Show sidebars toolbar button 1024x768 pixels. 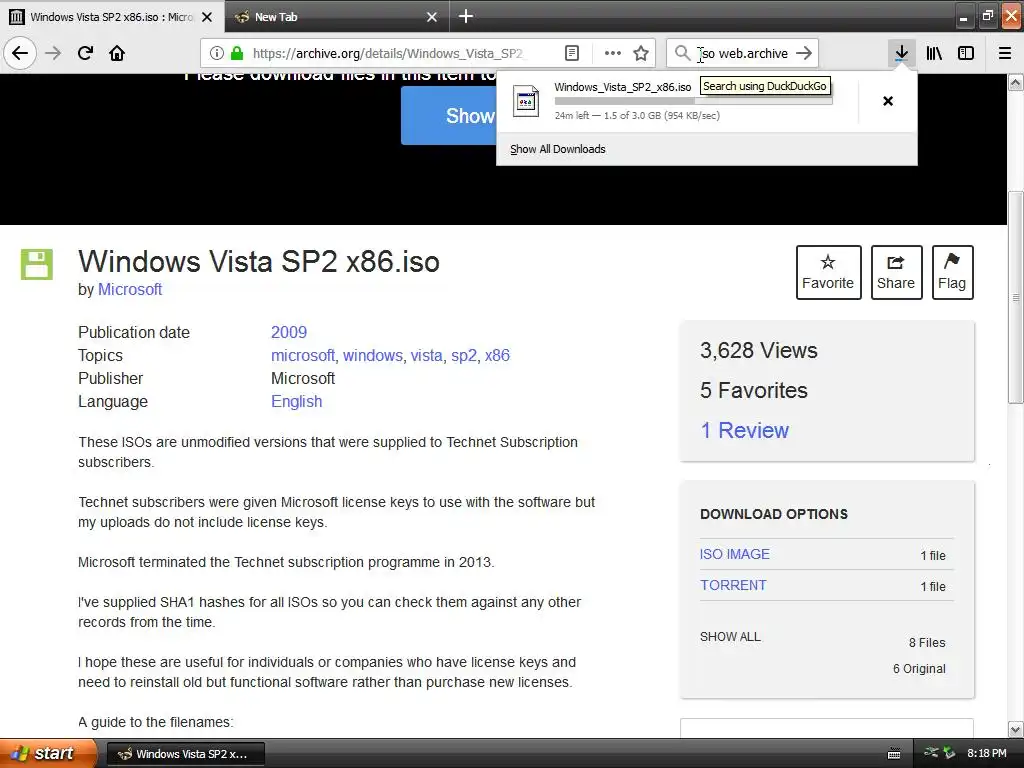966,53
